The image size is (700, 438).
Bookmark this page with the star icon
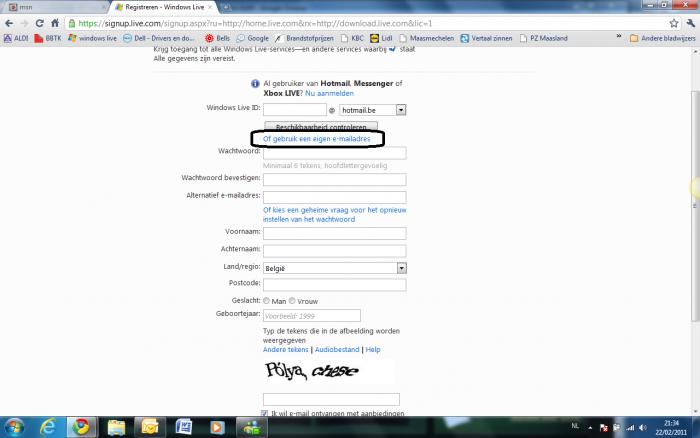674,23
